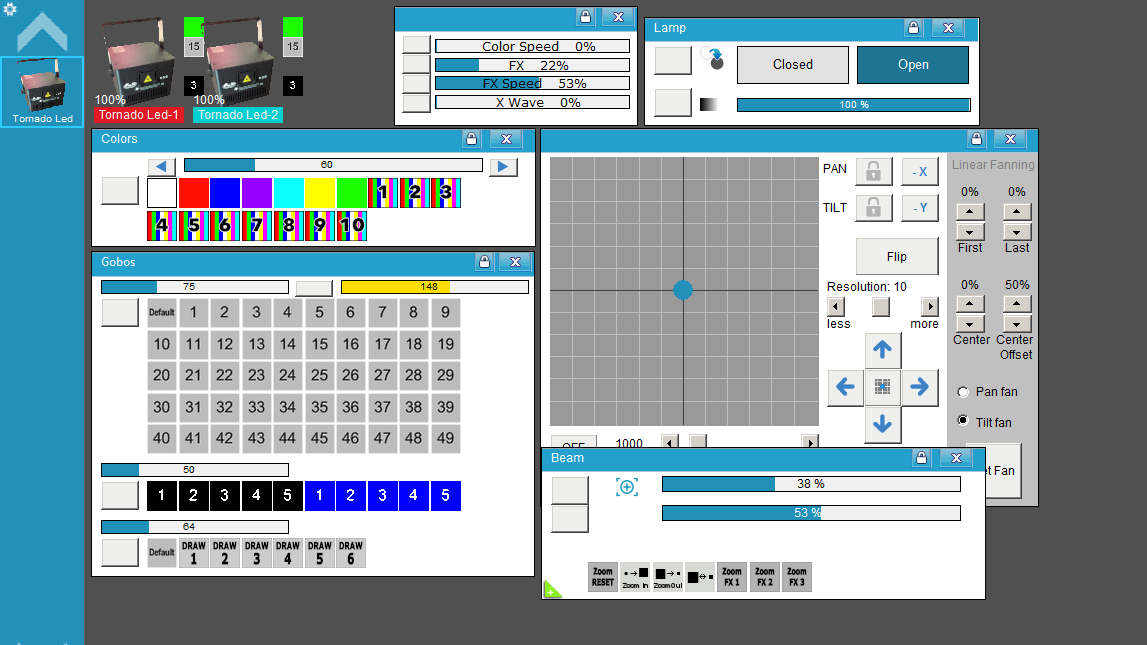Increase resolution with the more arrow
Screen dimensions: 1147x645
click(930, 306)
